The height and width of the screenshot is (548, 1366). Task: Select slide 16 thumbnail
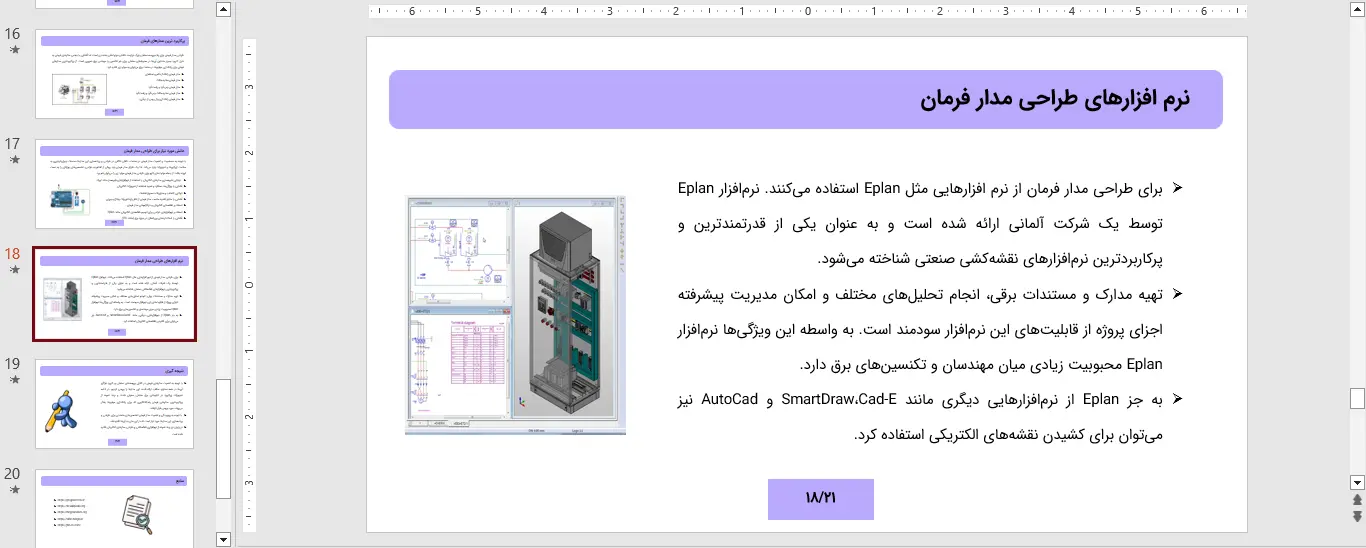(115, 74)
